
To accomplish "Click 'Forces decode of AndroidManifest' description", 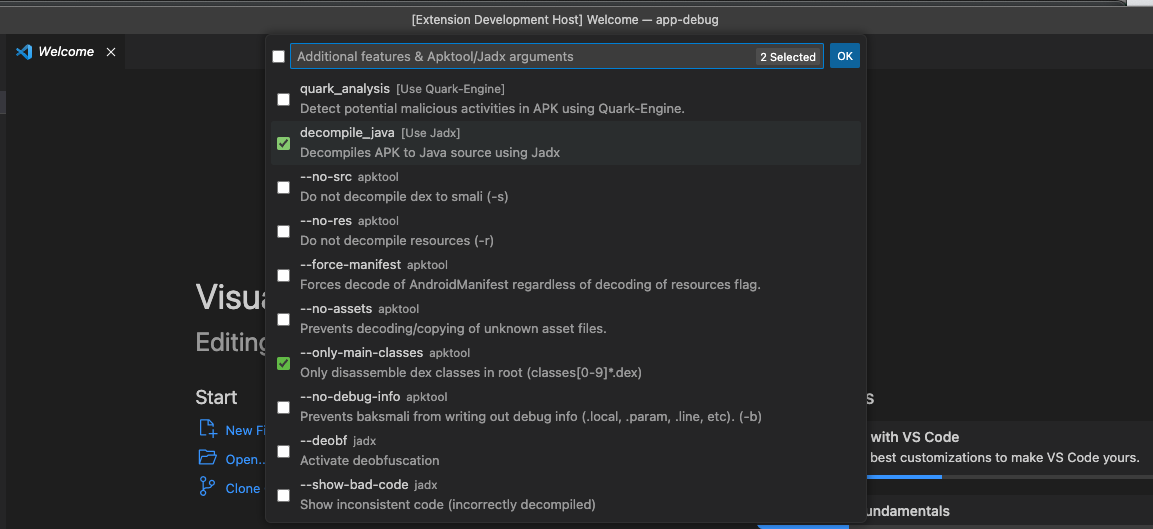I will [x=530, y=285].
